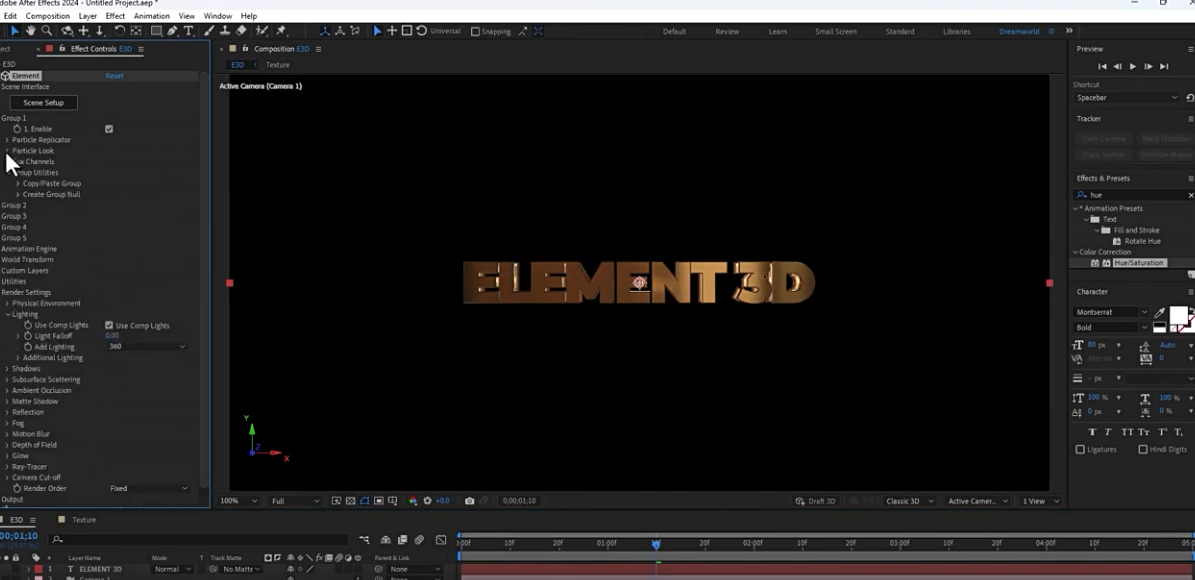The image size is (1195, 580).
Task: Reset the Element effect
Action: pyautogui.click(x=114, y=76)
